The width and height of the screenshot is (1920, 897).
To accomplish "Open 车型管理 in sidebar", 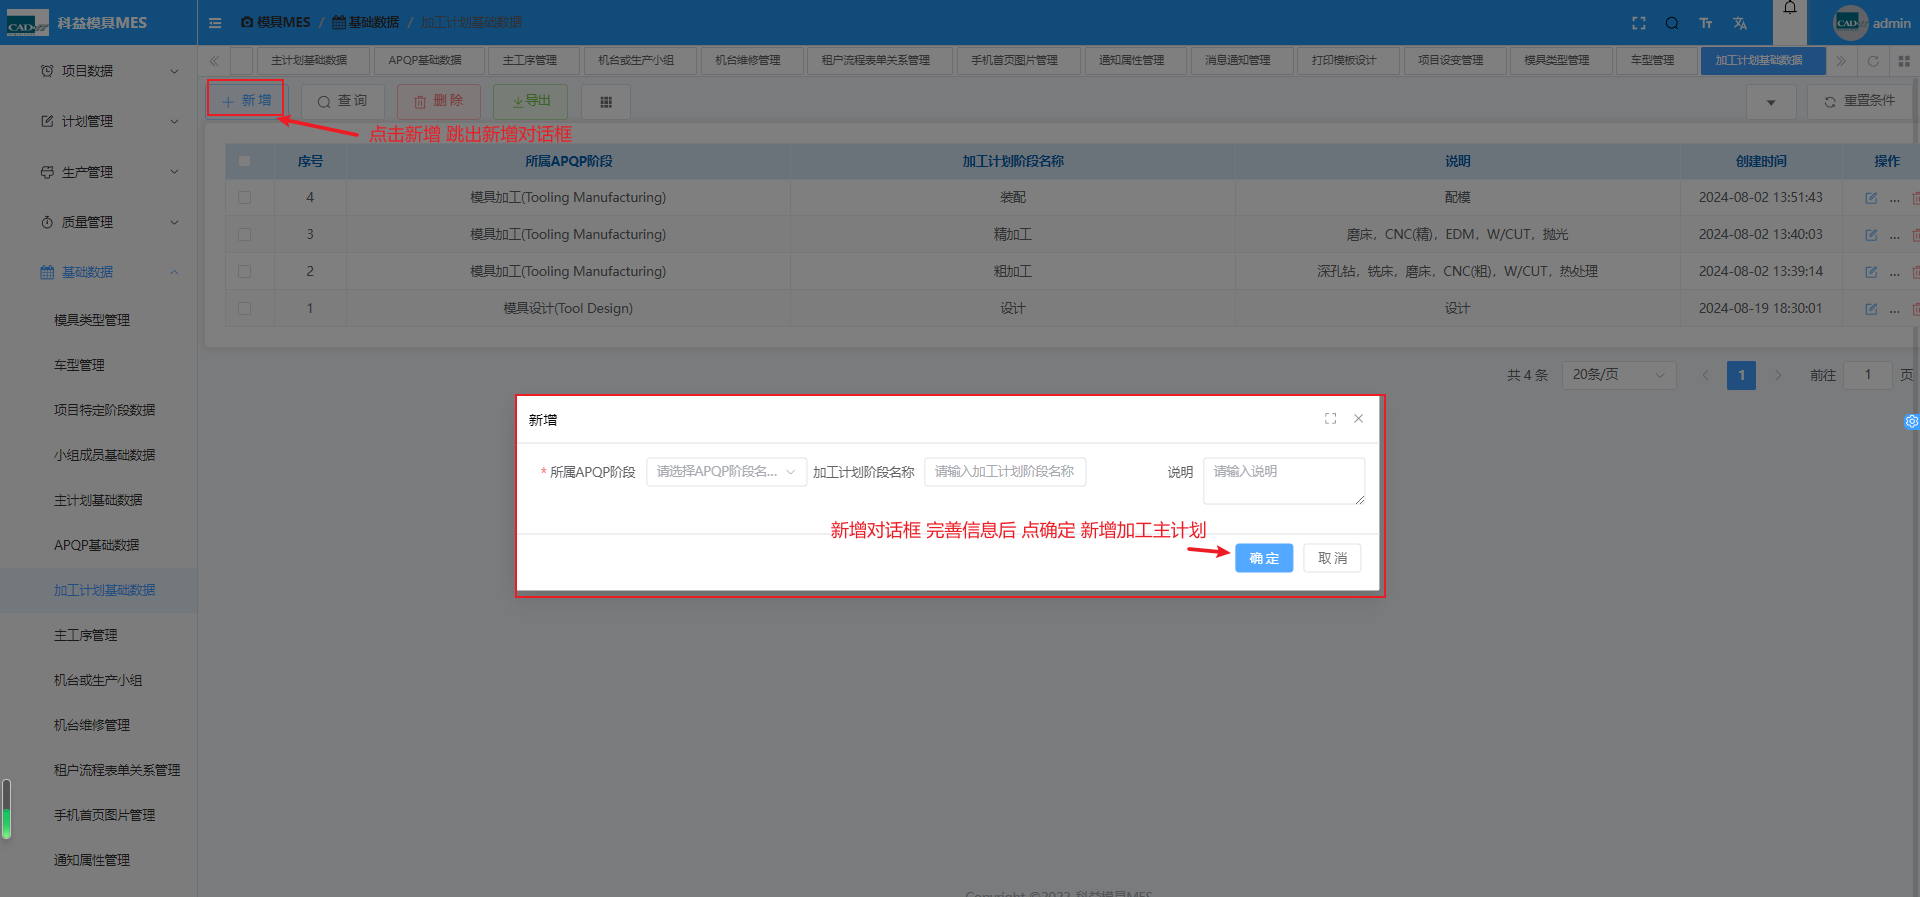I will (98, 365).
